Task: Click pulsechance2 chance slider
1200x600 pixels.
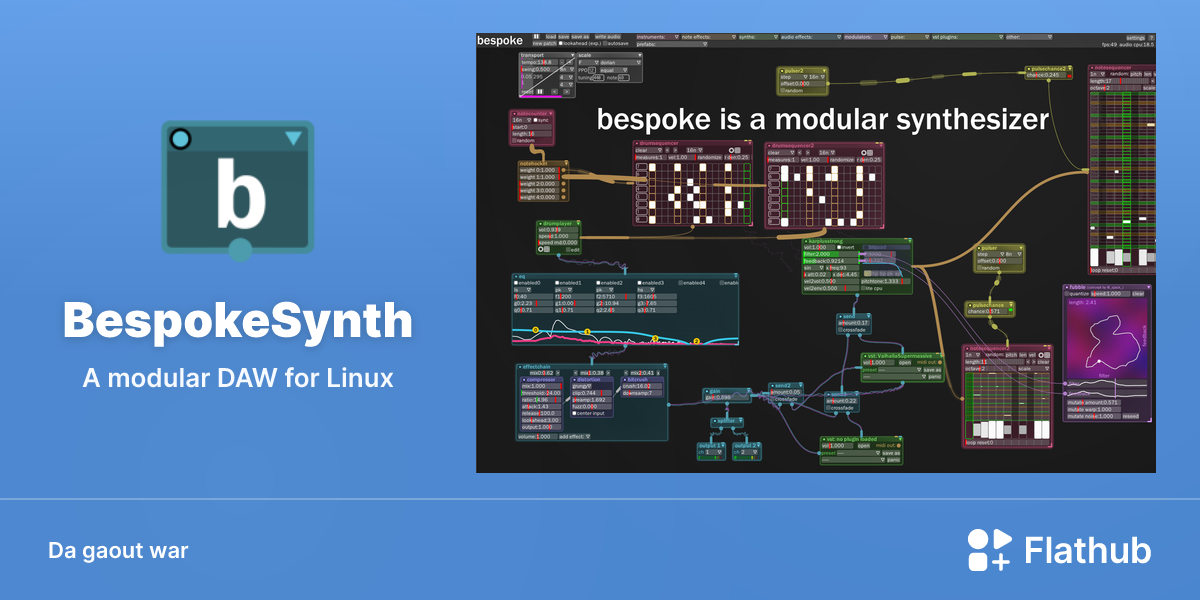Action: [x=1046, y=75]
